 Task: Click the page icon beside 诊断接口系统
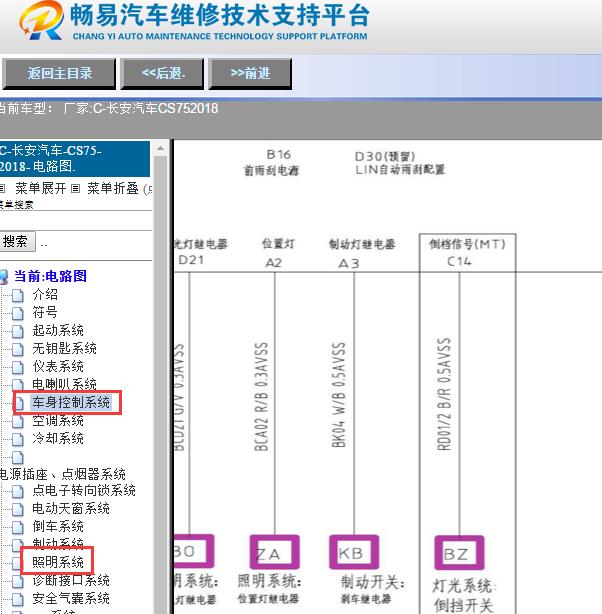coord(18,581)
